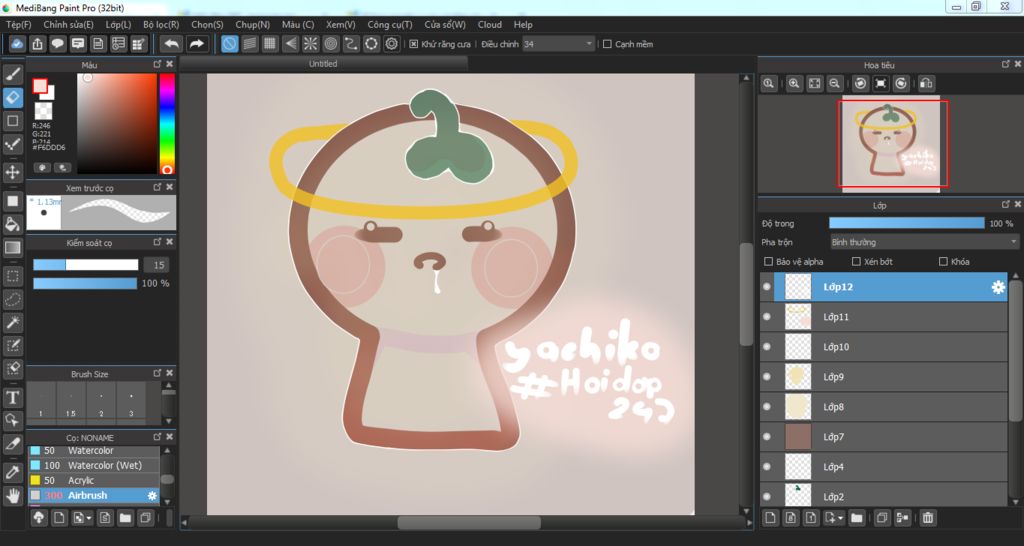Create a new layer in Layers panel
The width and height of the screenshot is (1024, 546).
click(x=771, y=518)
